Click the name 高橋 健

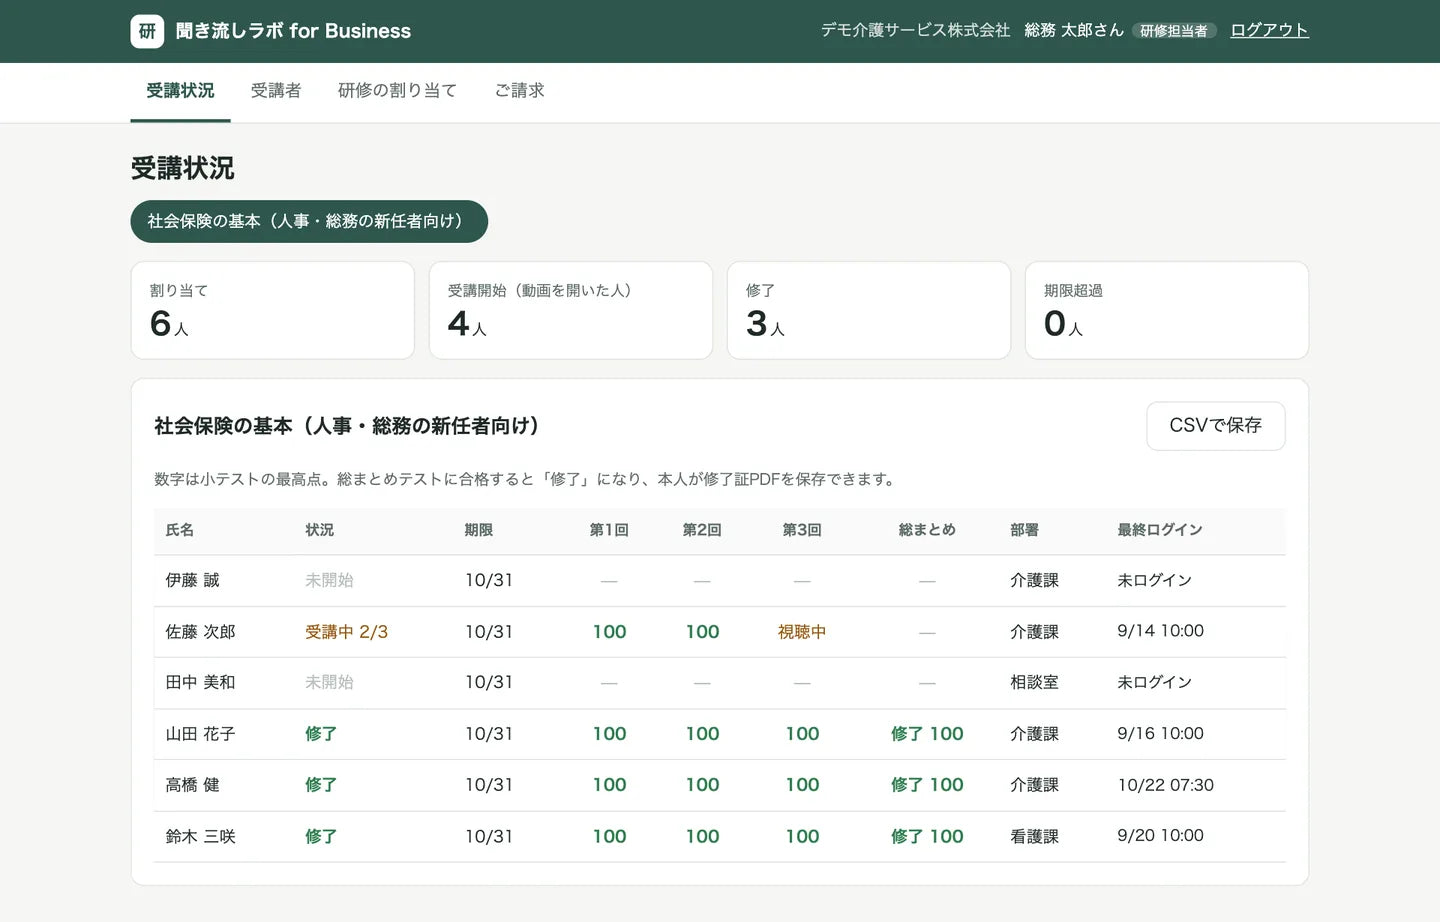tap(192, 785)
